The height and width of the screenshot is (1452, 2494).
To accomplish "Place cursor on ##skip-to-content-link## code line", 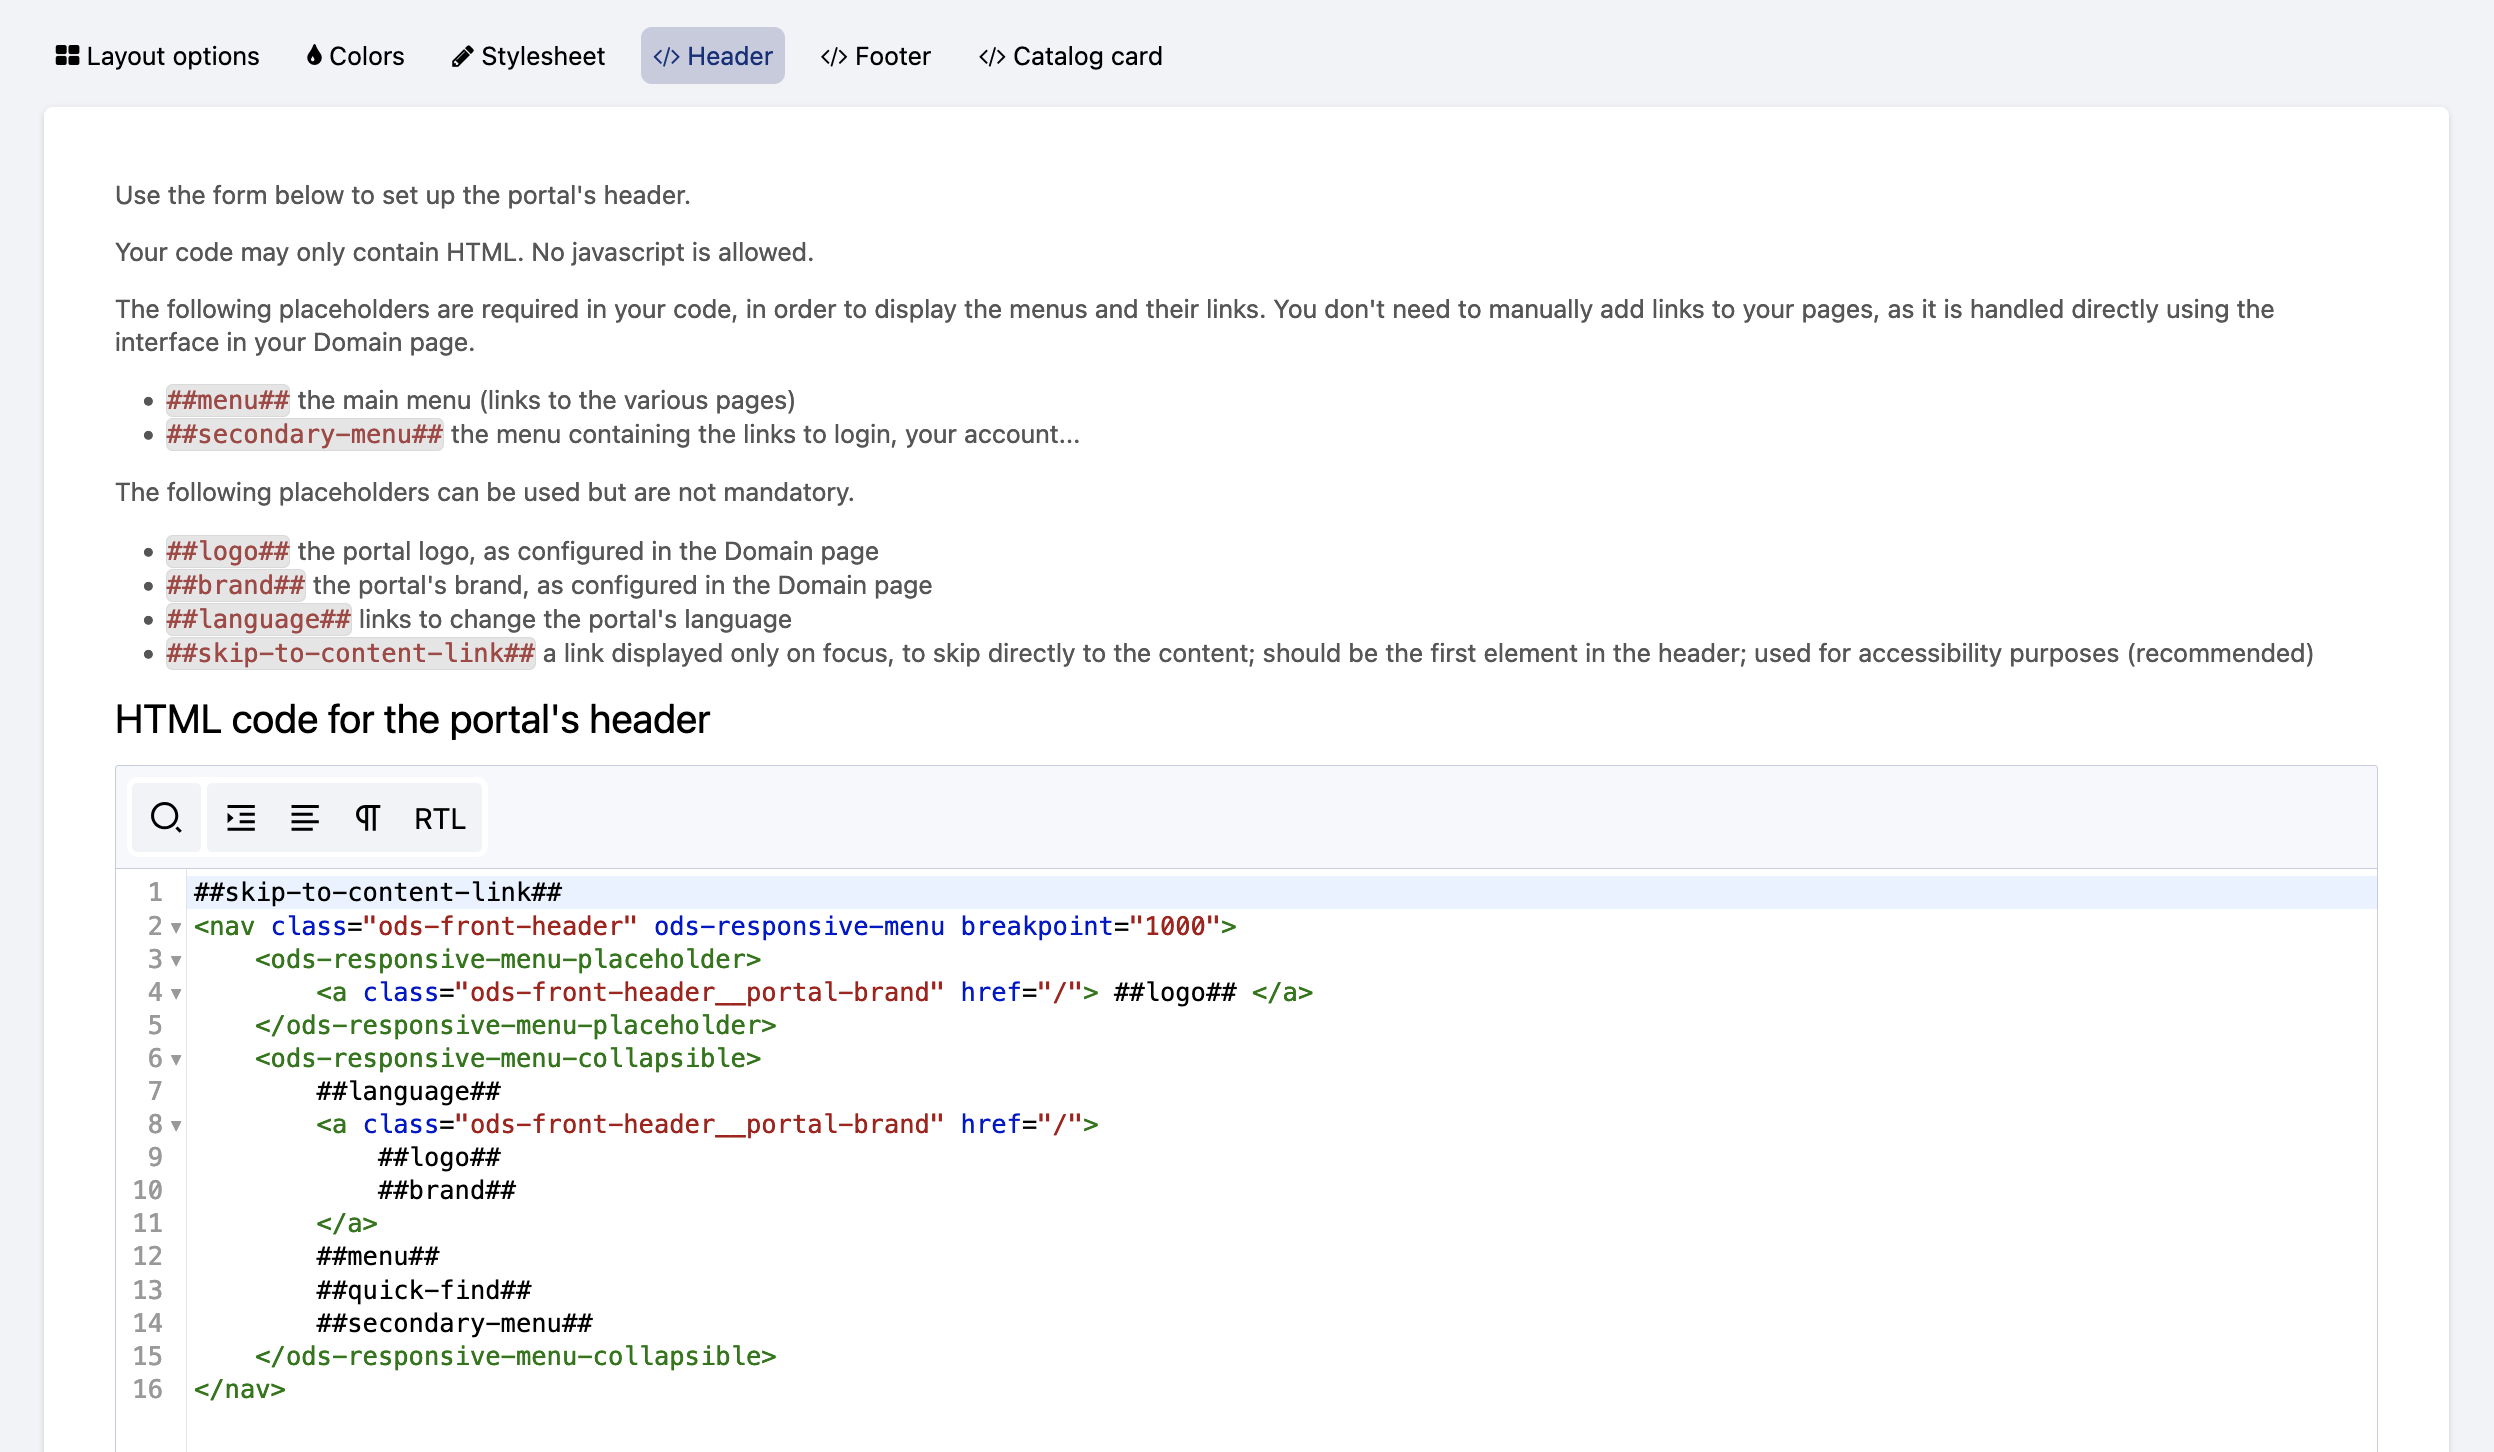I will click(378, 892).
